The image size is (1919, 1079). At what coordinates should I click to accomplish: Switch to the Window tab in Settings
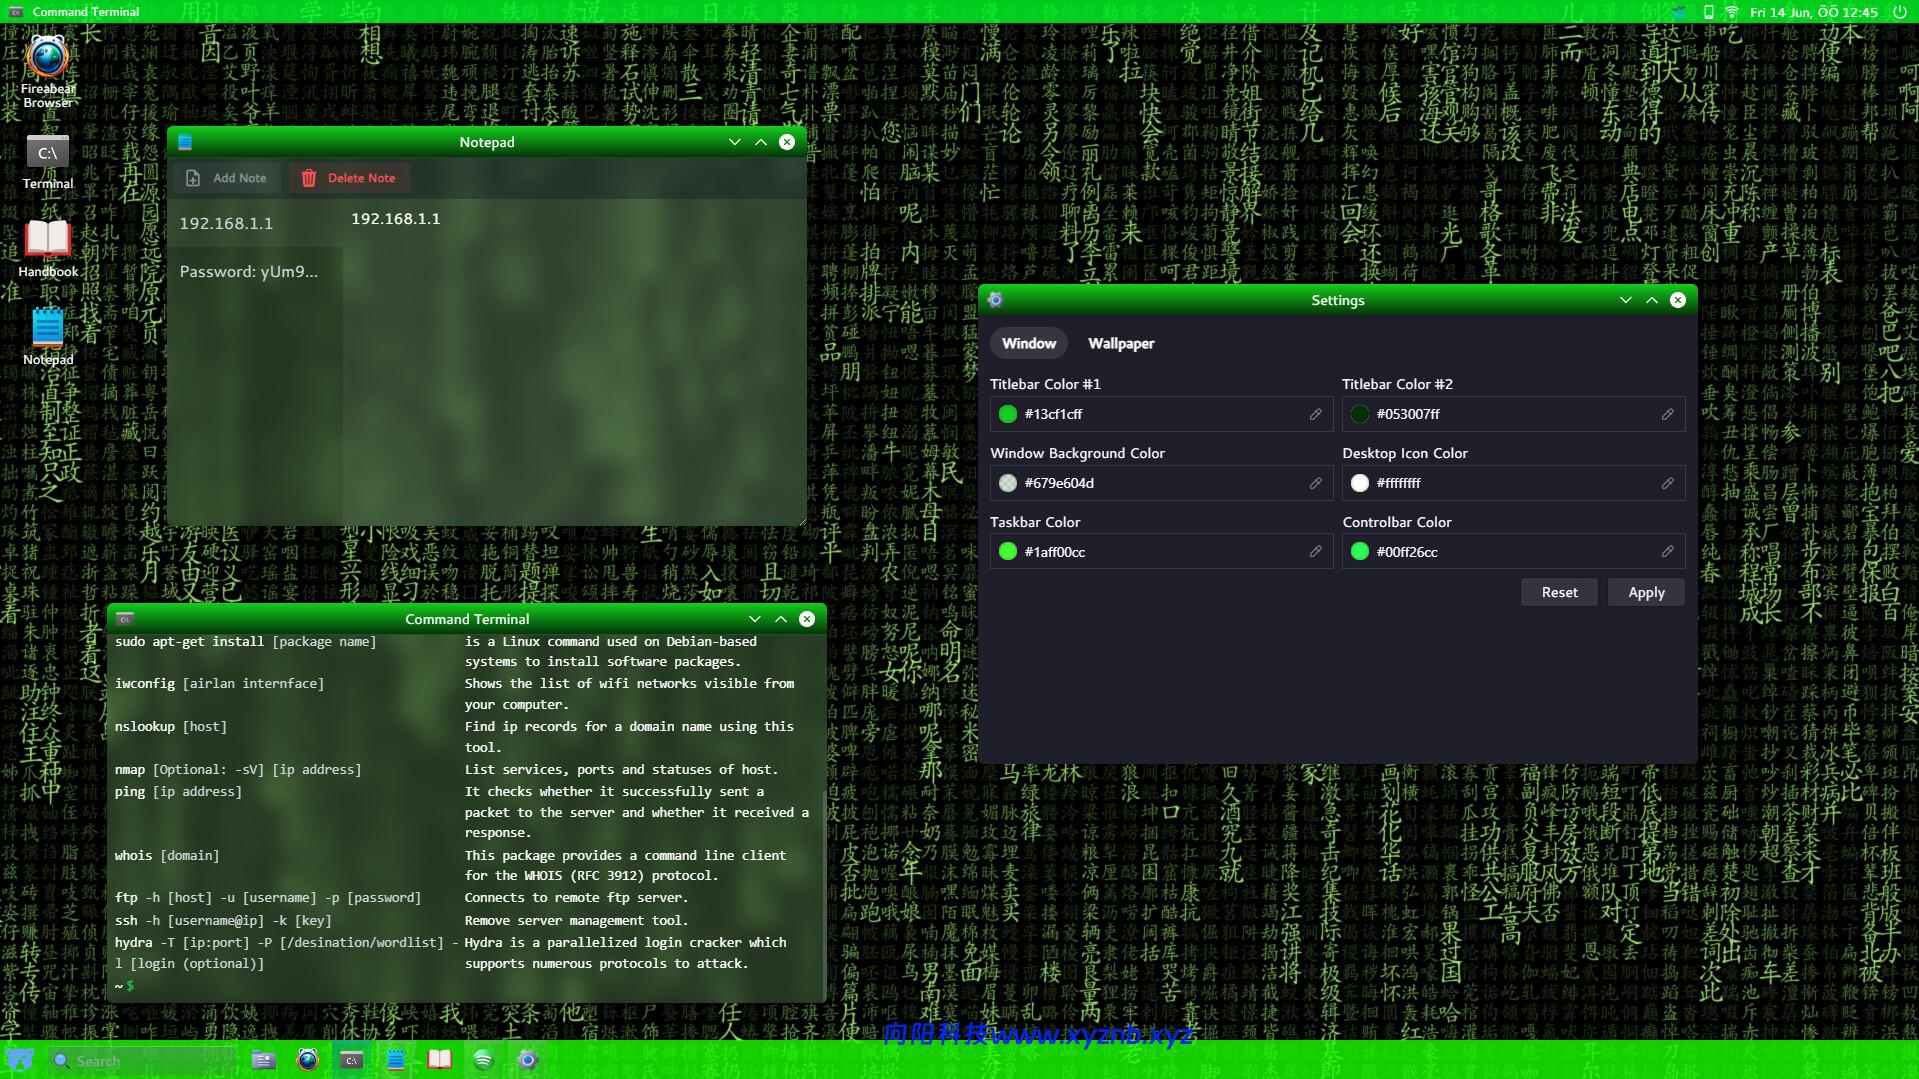1028,343
